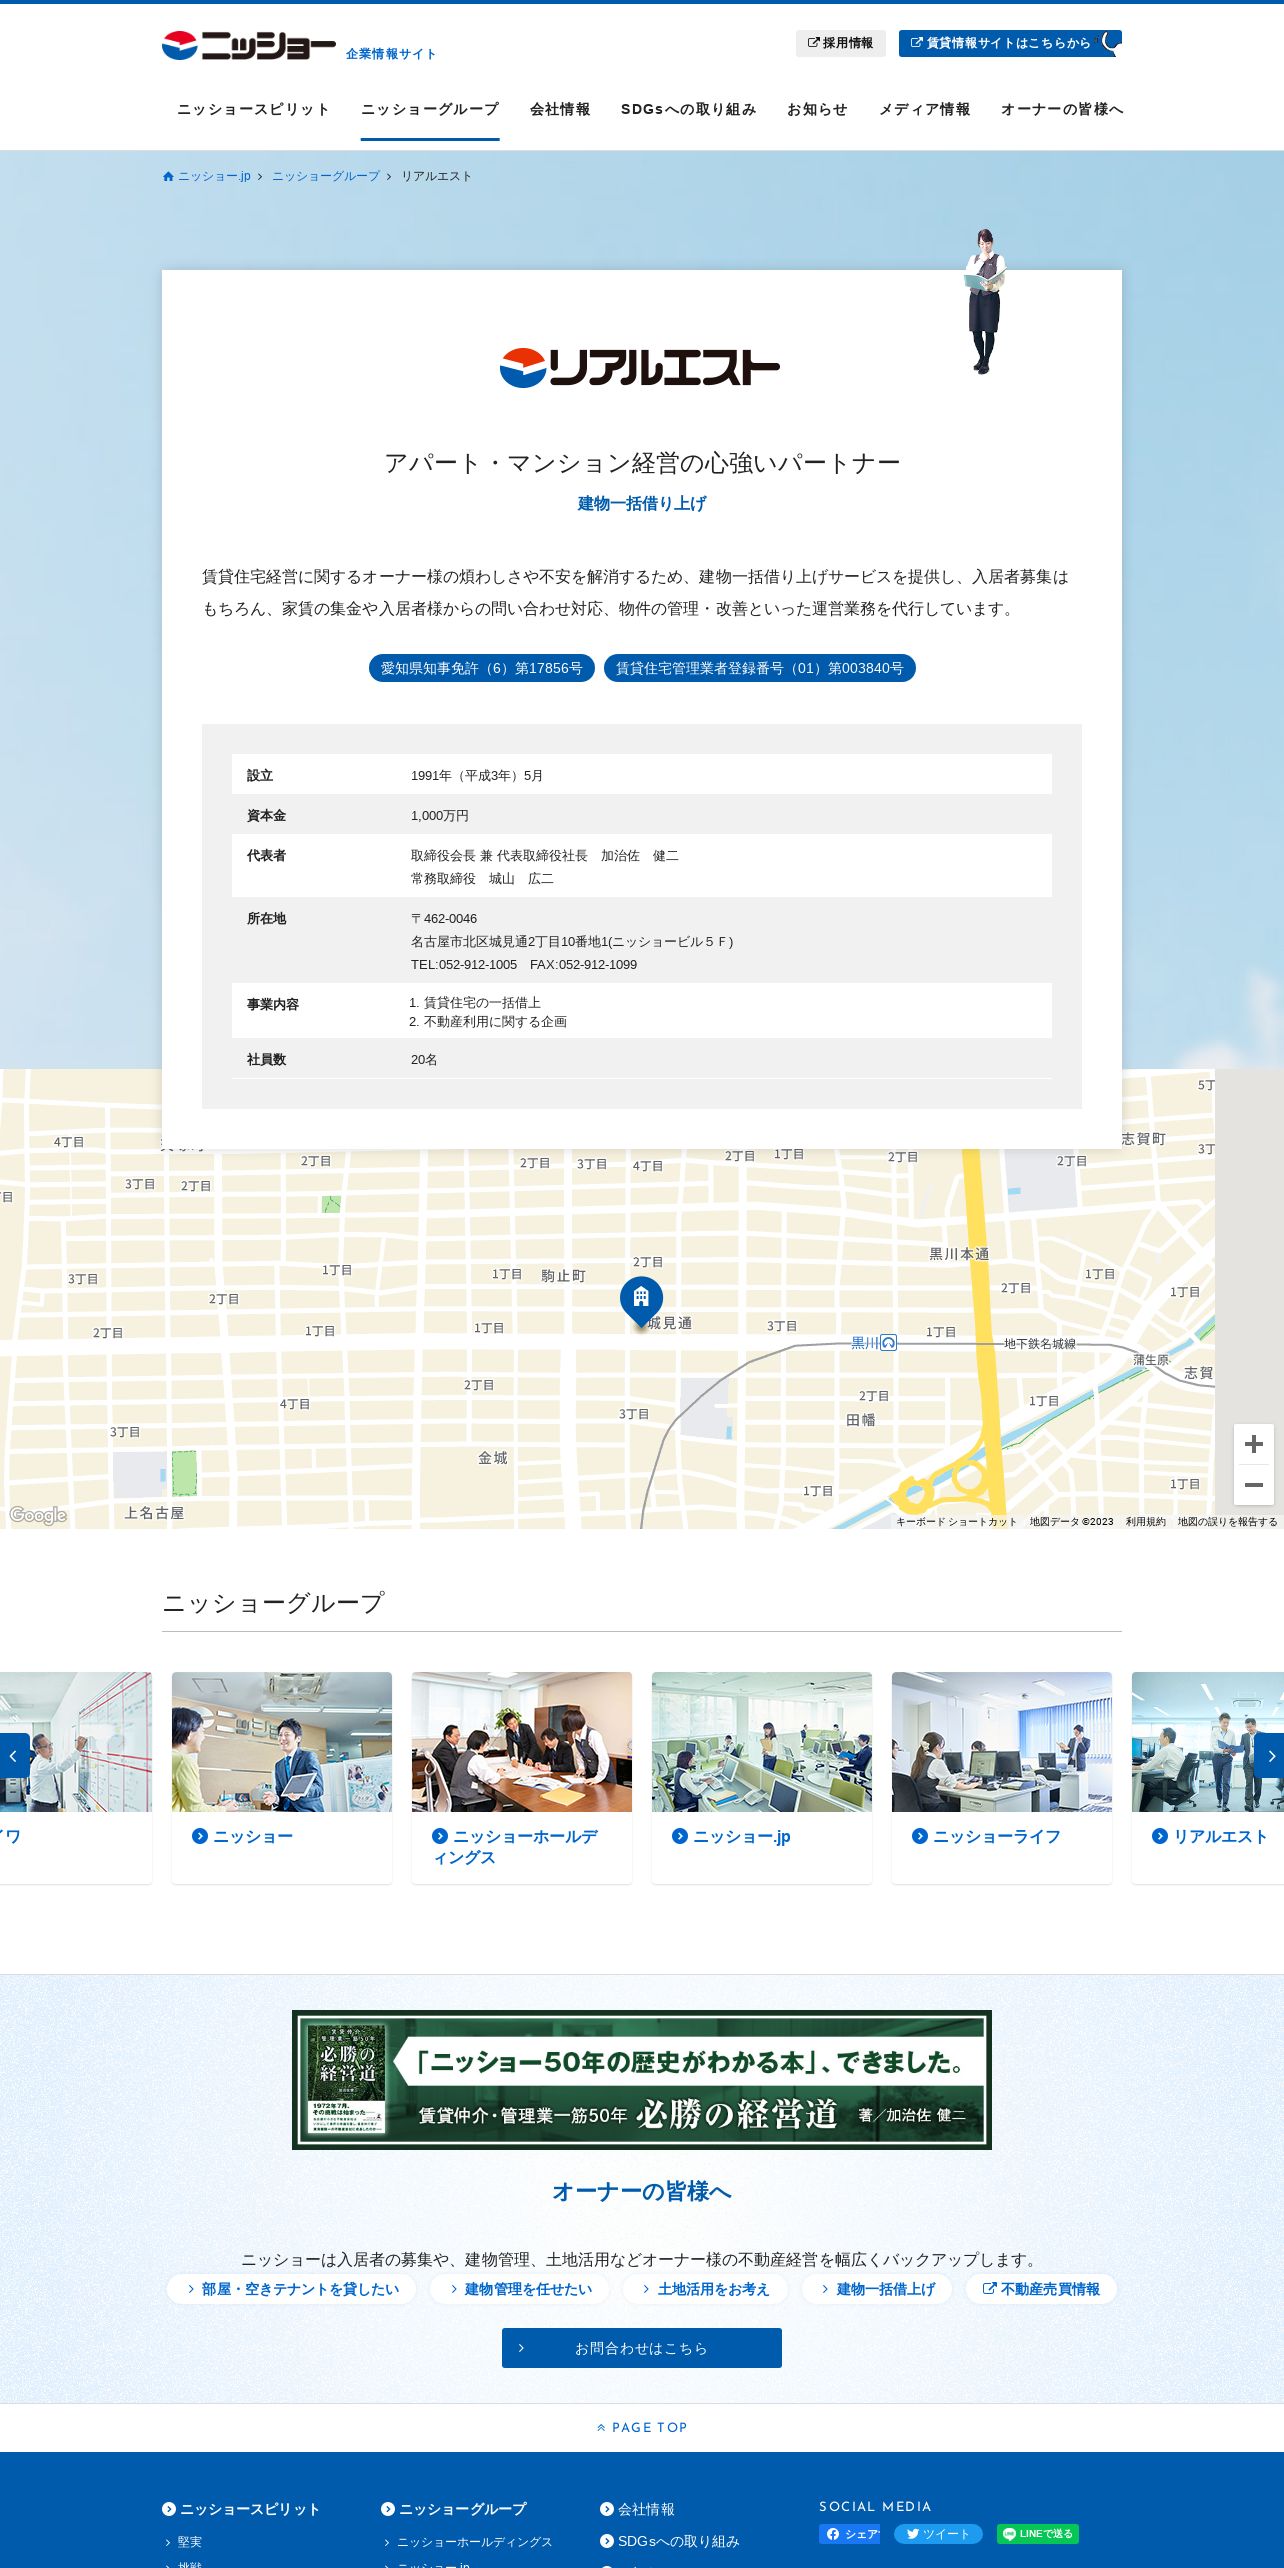The image size is (1284, 2568).
Task: Click the リアルエスト company logo
Action: [x=640, y=367]
